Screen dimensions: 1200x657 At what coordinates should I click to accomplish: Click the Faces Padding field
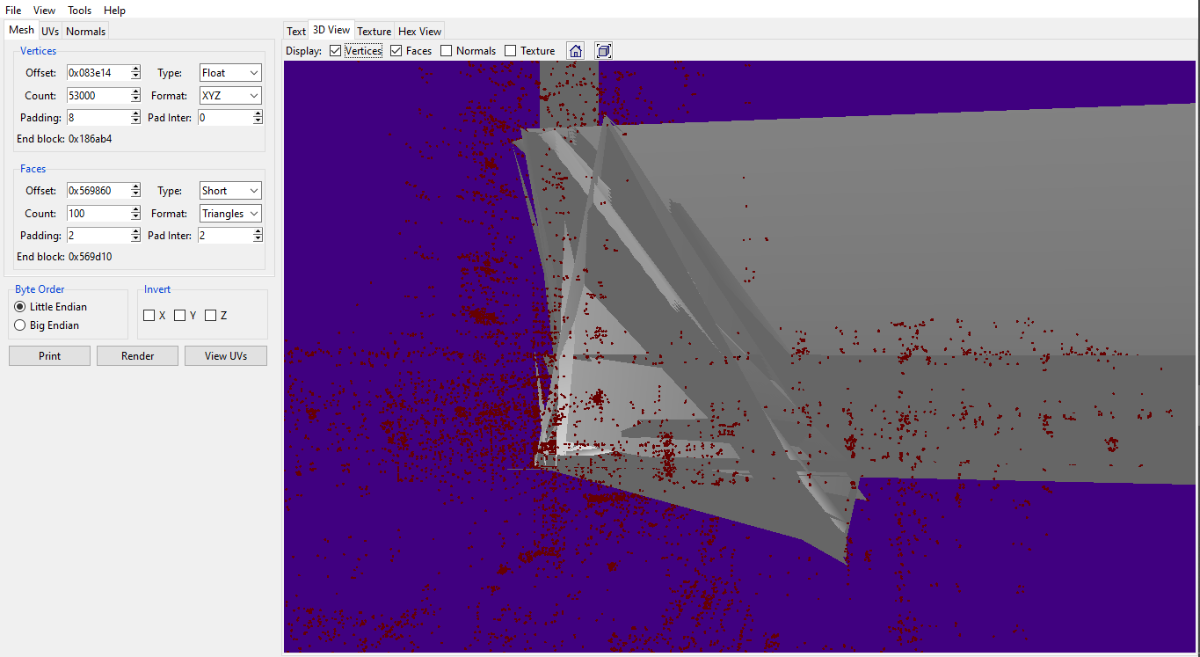point(98,235)
